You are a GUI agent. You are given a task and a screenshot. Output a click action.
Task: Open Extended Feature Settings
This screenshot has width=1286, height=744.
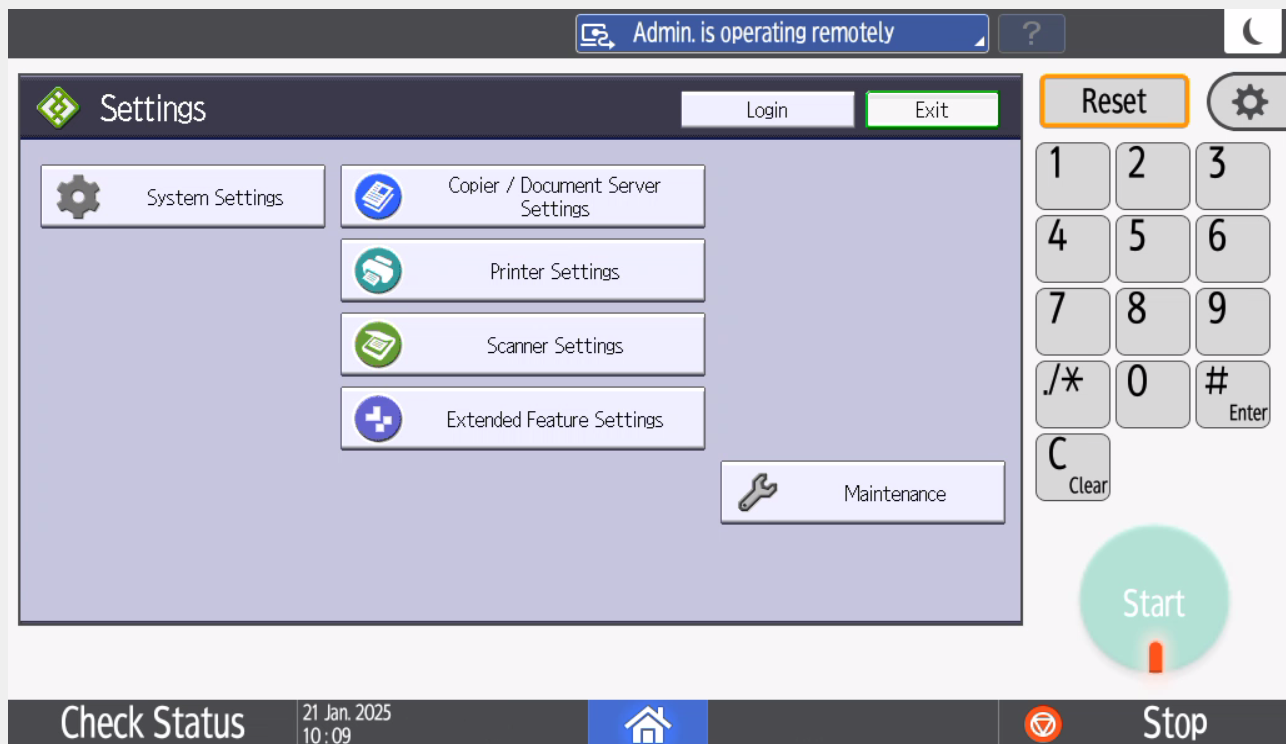click(x=522, y=417)
